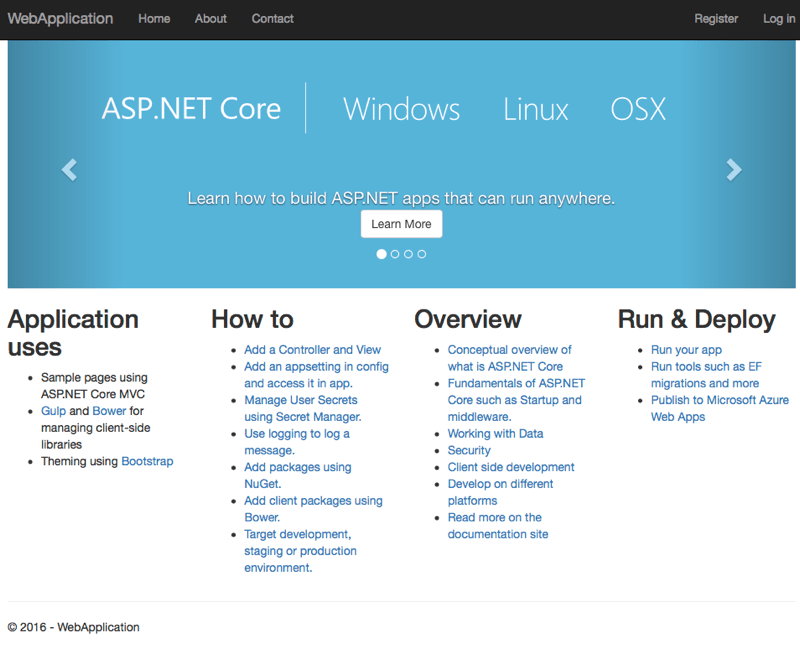The width and height of the screenshot is (800, 649).
Task: Open Add client packages using Bower link
Action: click(x=313, y=509)
